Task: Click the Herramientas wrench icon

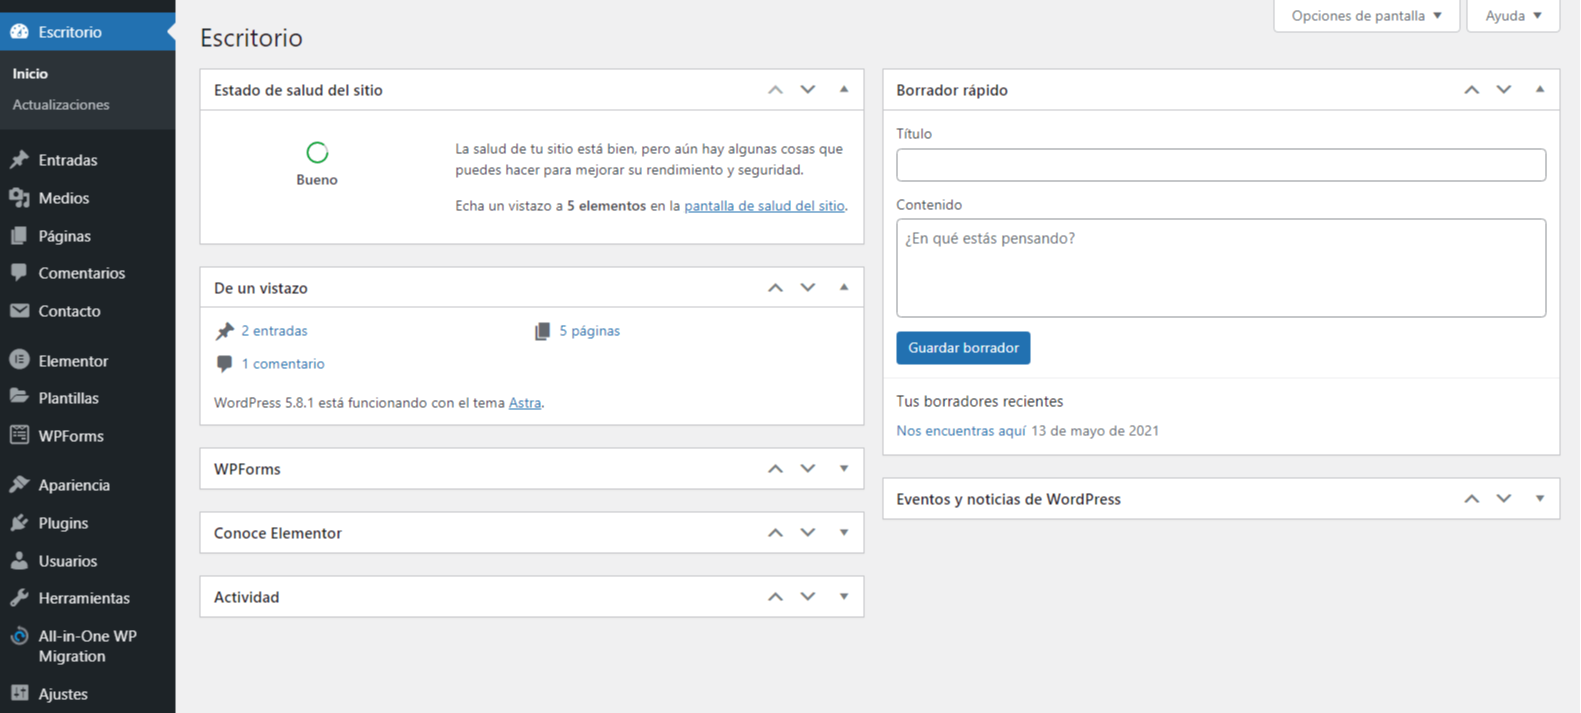Action: (19, 598)
